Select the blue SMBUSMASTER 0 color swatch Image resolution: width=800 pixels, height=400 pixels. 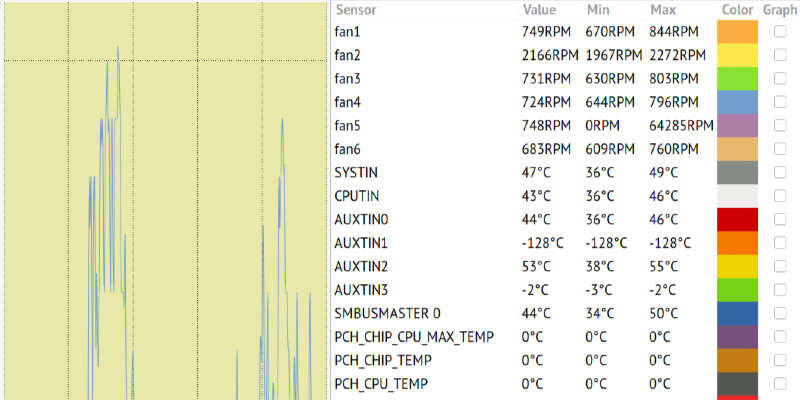[738, 313]
